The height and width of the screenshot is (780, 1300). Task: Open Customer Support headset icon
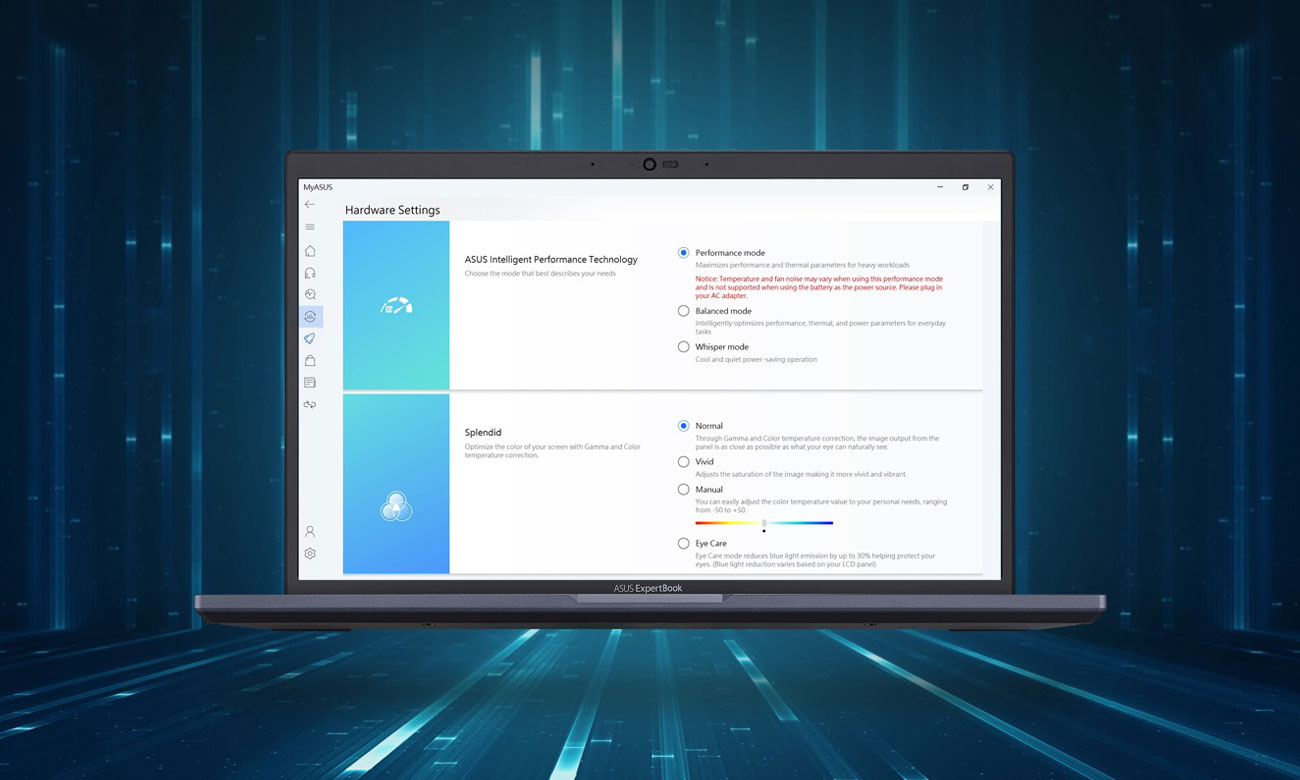click(310, 273)
